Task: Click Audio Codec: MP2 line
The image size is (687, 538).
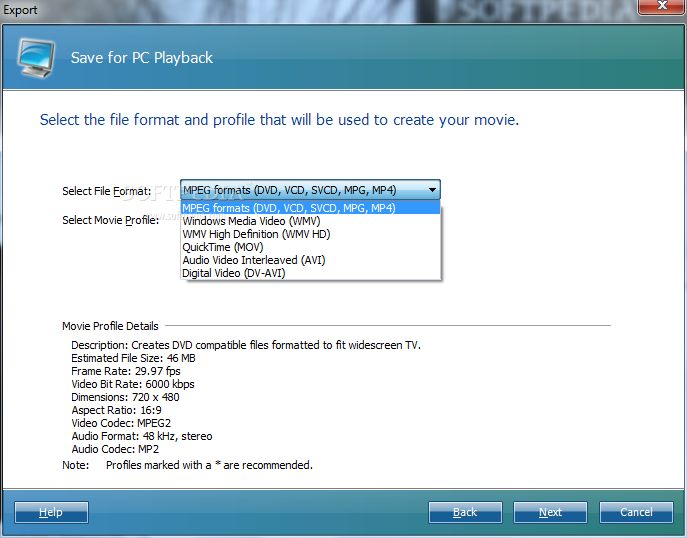Action: (x=115, y=449)
